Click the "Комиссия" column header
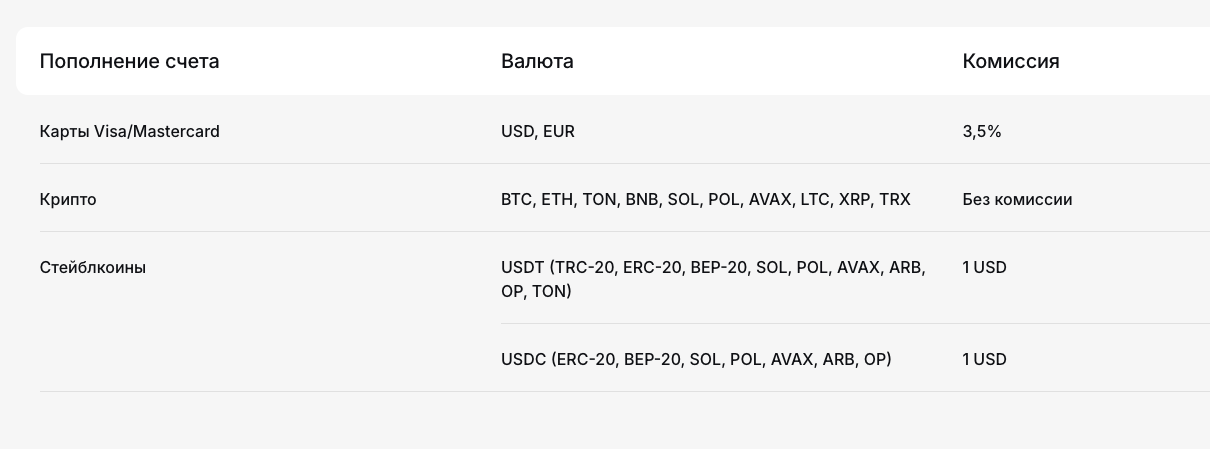The height and width of the screenshot is (449, 1210). pyautogui.click(x=1010, y=61)
